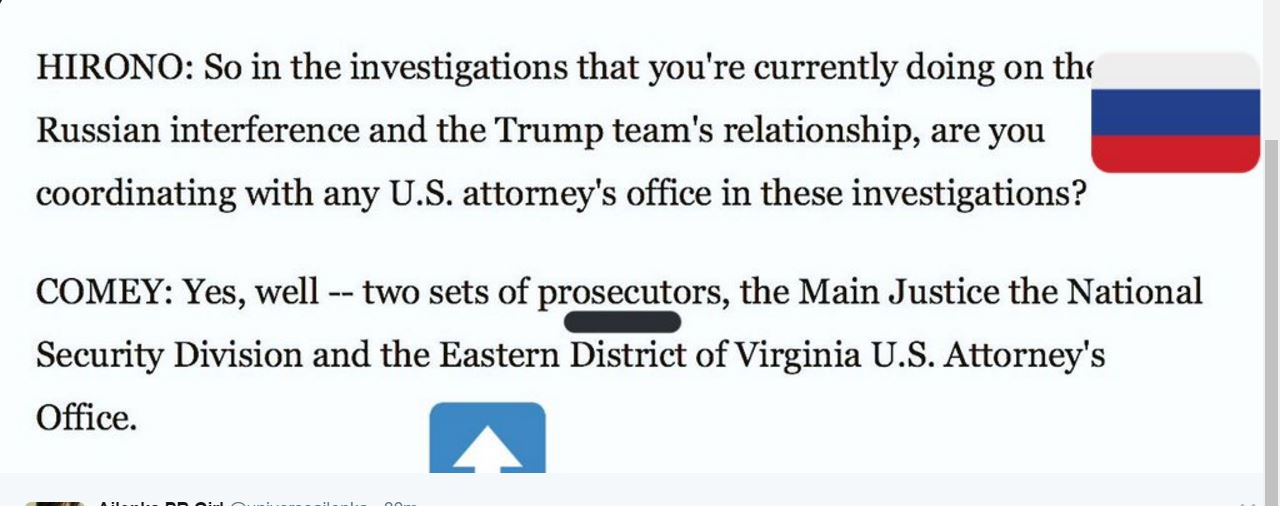Click the black mark under 'prosecutors'
Screen dimensions: 1280x506
click(x=622, y=322)
